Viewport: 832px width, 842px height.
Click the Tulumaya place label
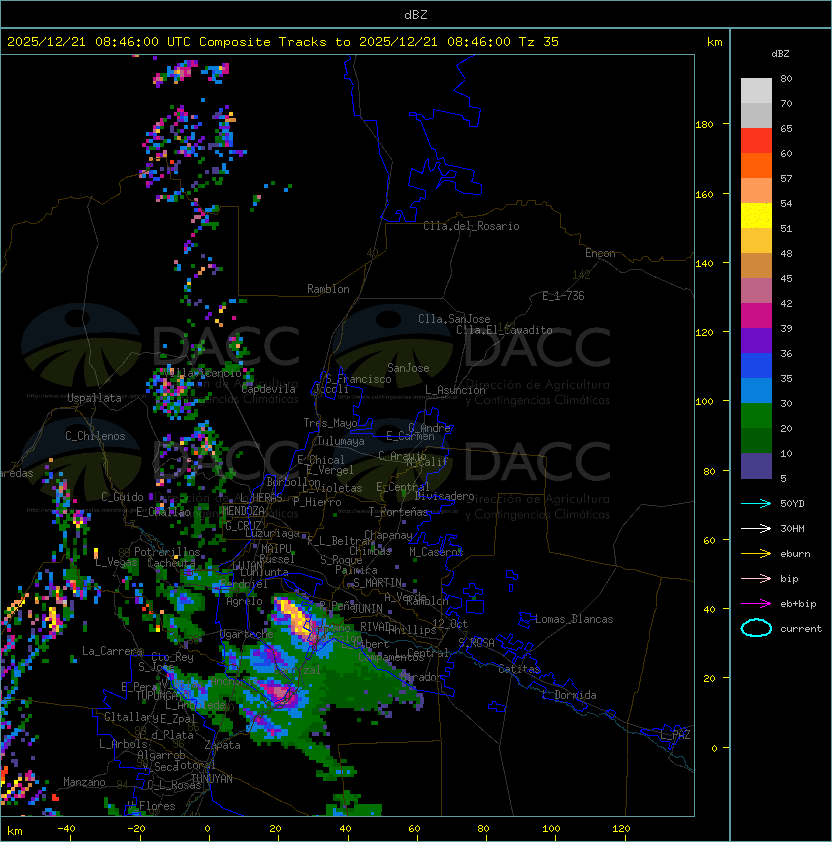pyautogui.click(x=341, y=441)
